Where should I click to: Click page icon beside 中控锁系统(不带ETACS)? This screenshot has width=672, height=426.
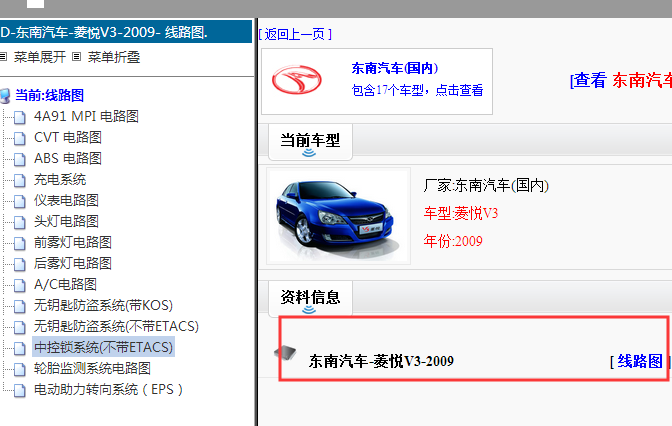(20, 348)
